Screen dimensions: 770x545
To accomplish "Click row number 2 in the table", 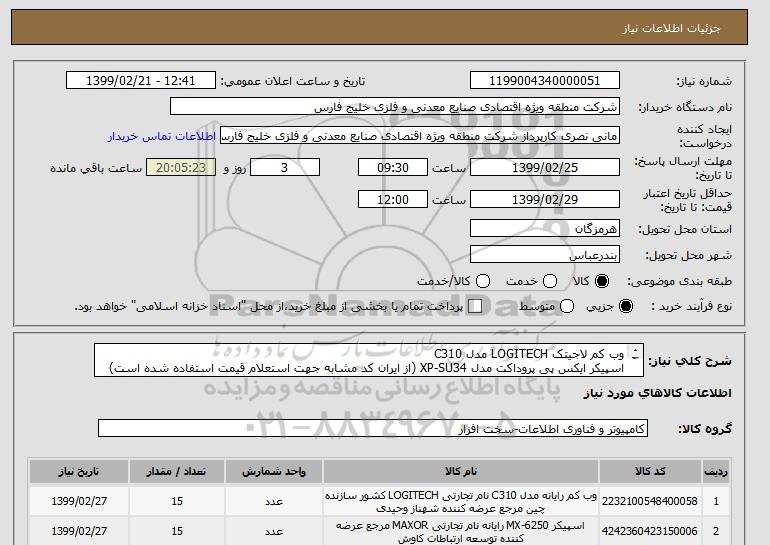I will coord(716,531).
